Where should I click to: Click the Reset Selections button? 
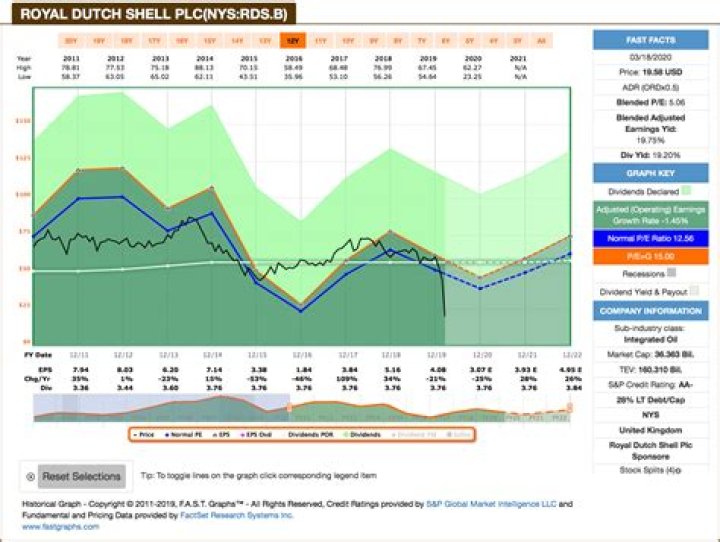(82, 476)
